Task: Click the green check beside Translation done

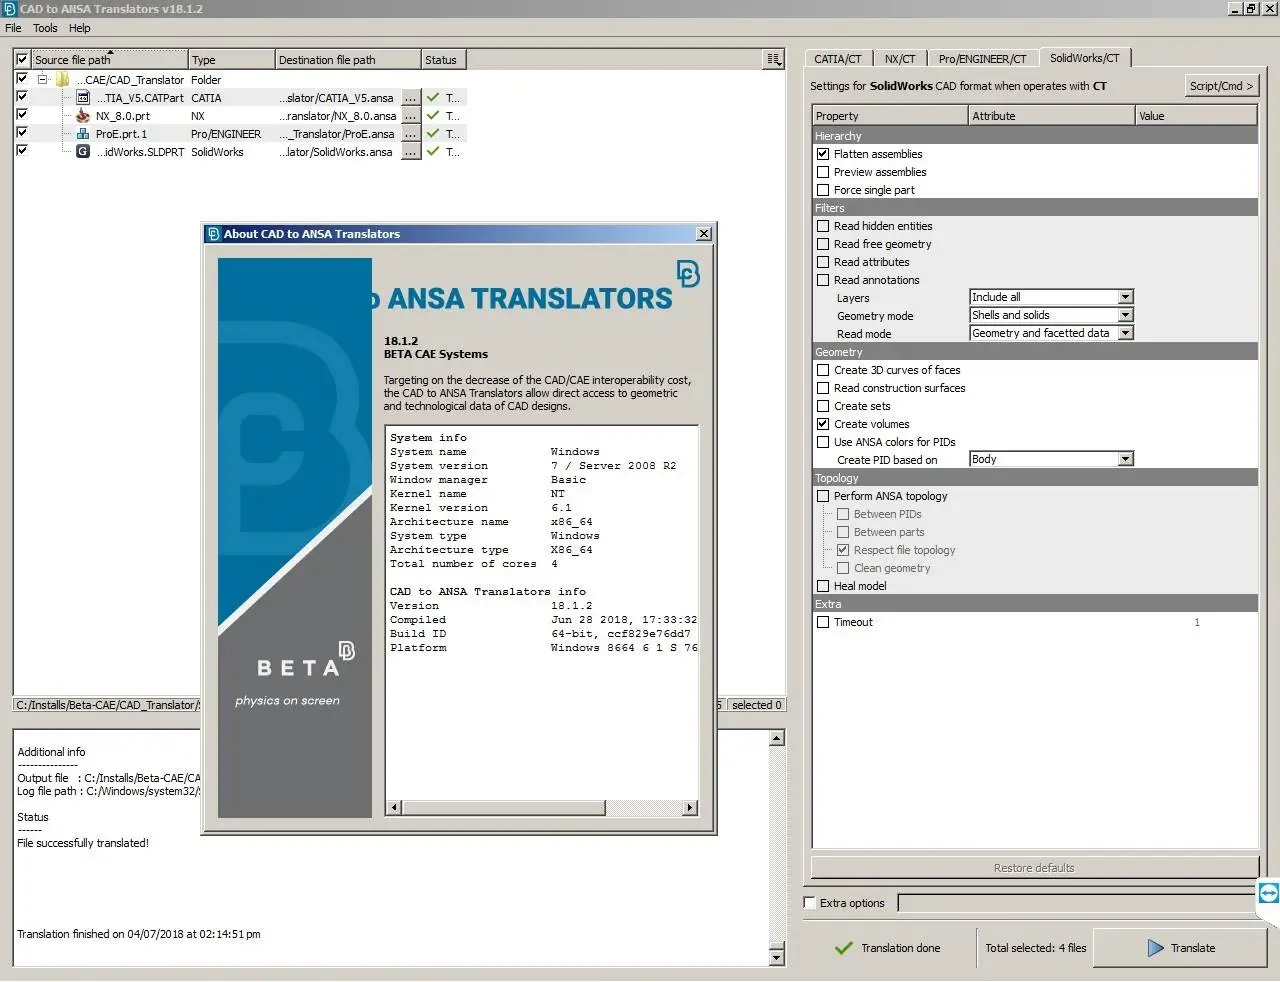Action: pyautogui.click(x=844, y=948)
